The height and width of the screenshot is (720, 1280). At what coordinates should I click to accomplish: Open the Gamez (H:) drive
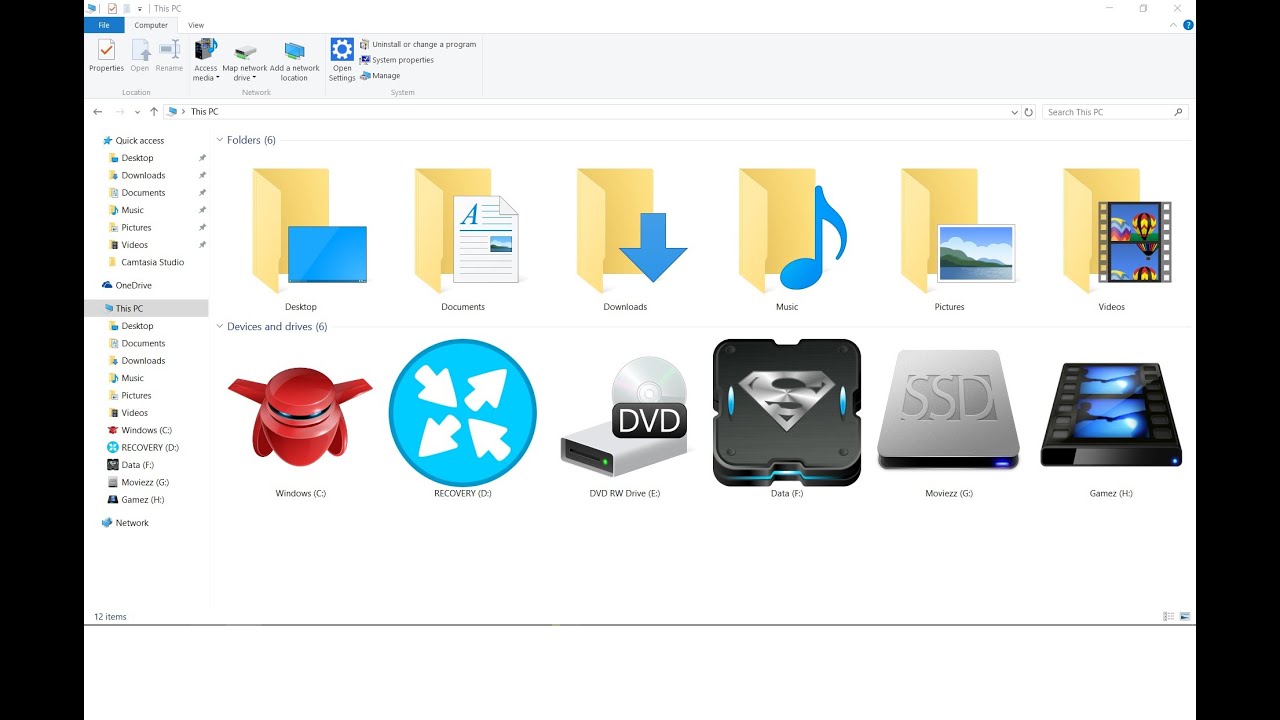(x=1110, y=412)
